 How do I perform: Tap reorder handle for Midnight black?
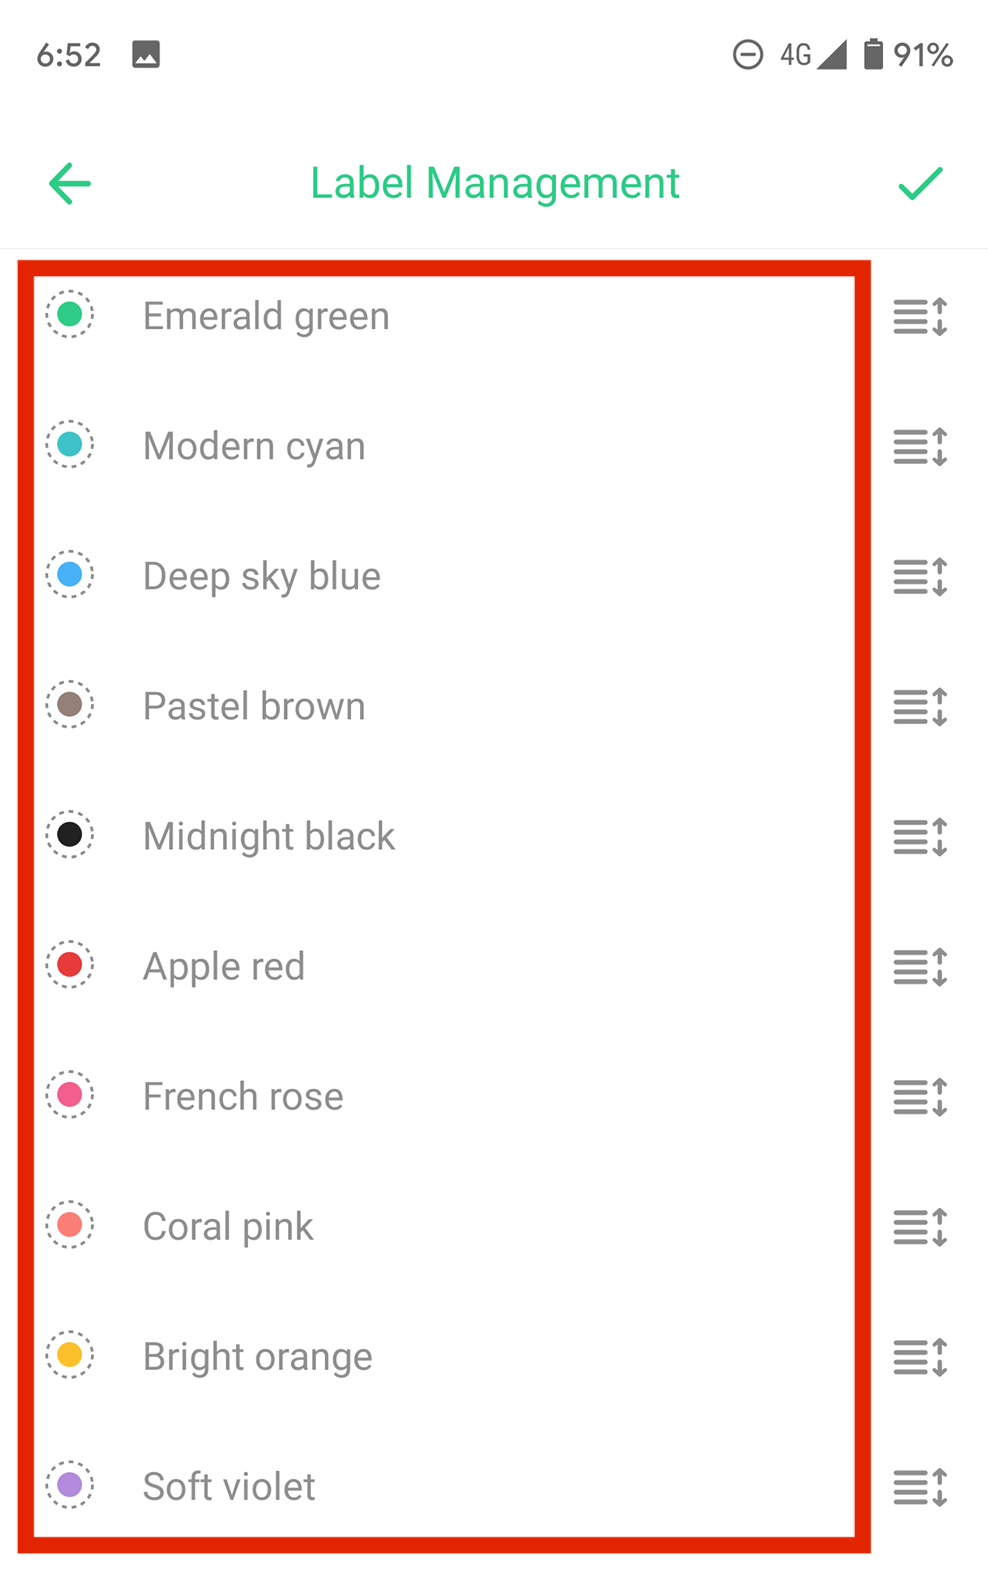click(x=920, y=837)
